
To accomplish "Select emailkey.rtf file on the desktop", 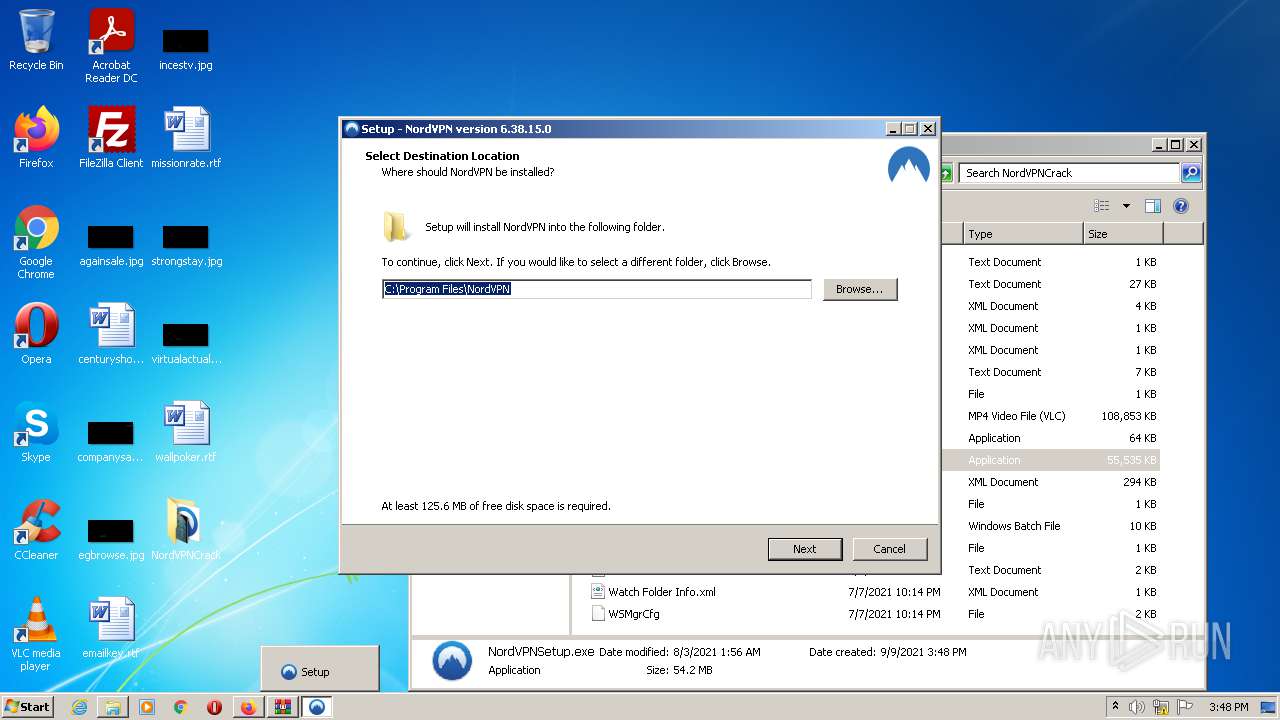I will pos(111,628).
